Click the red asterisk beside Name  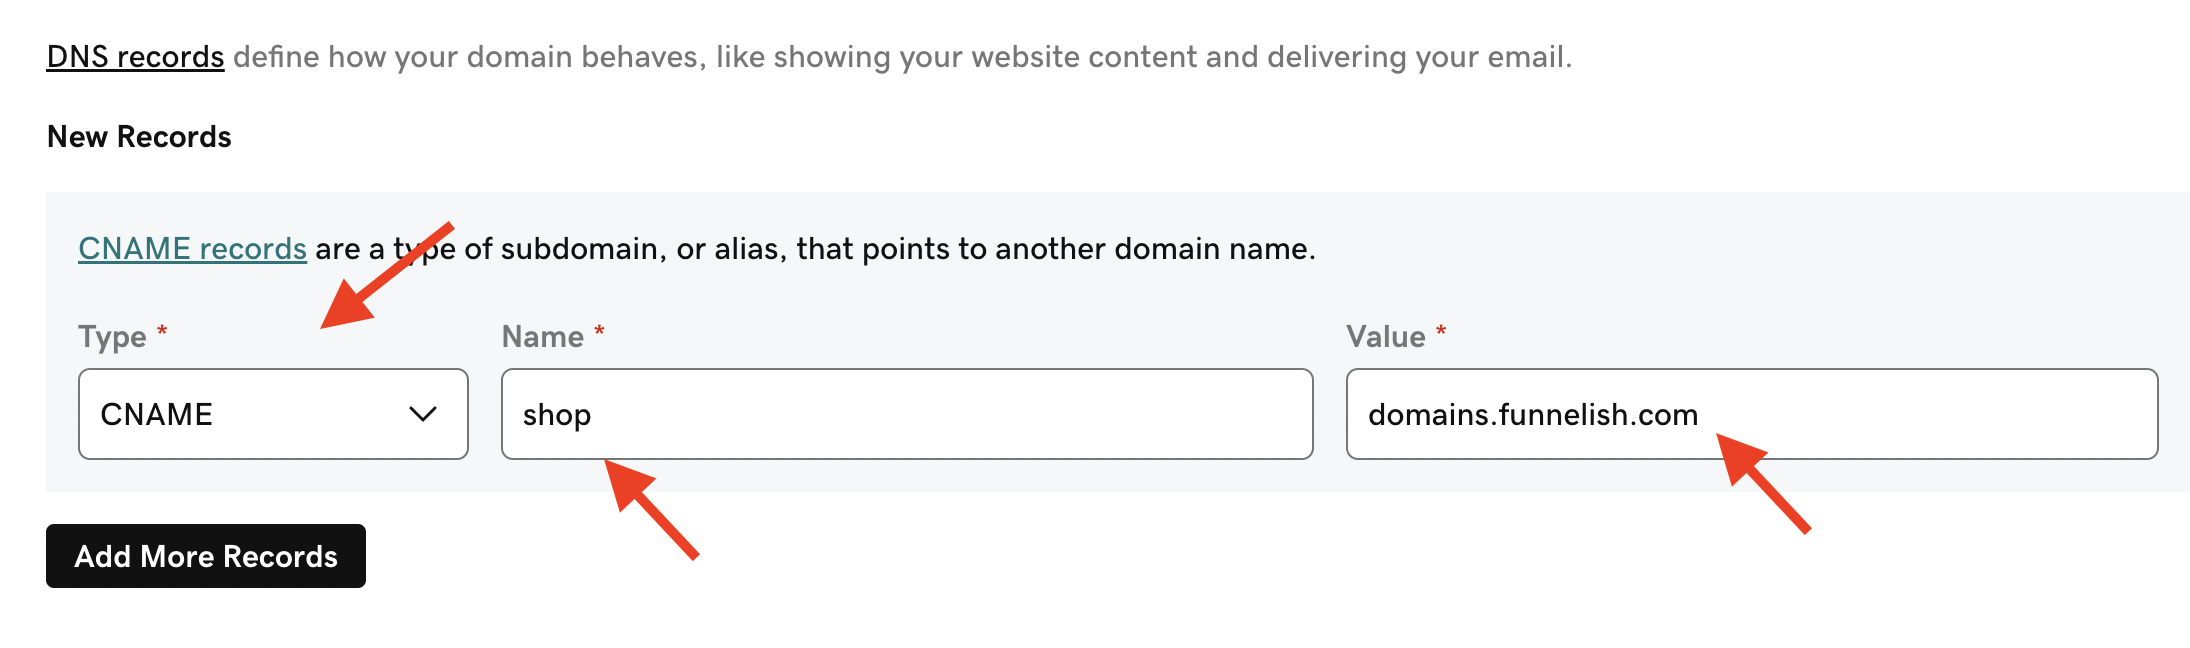(599, 331)
